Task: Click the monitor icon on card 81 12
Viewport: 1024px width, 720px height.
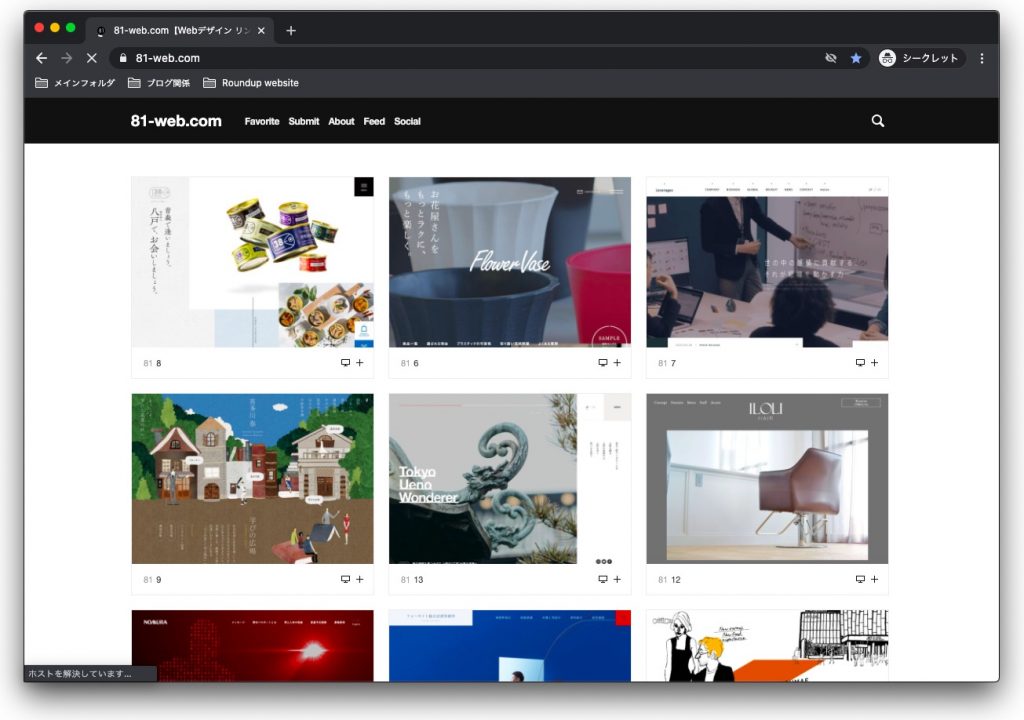Action: pos(860,580)
